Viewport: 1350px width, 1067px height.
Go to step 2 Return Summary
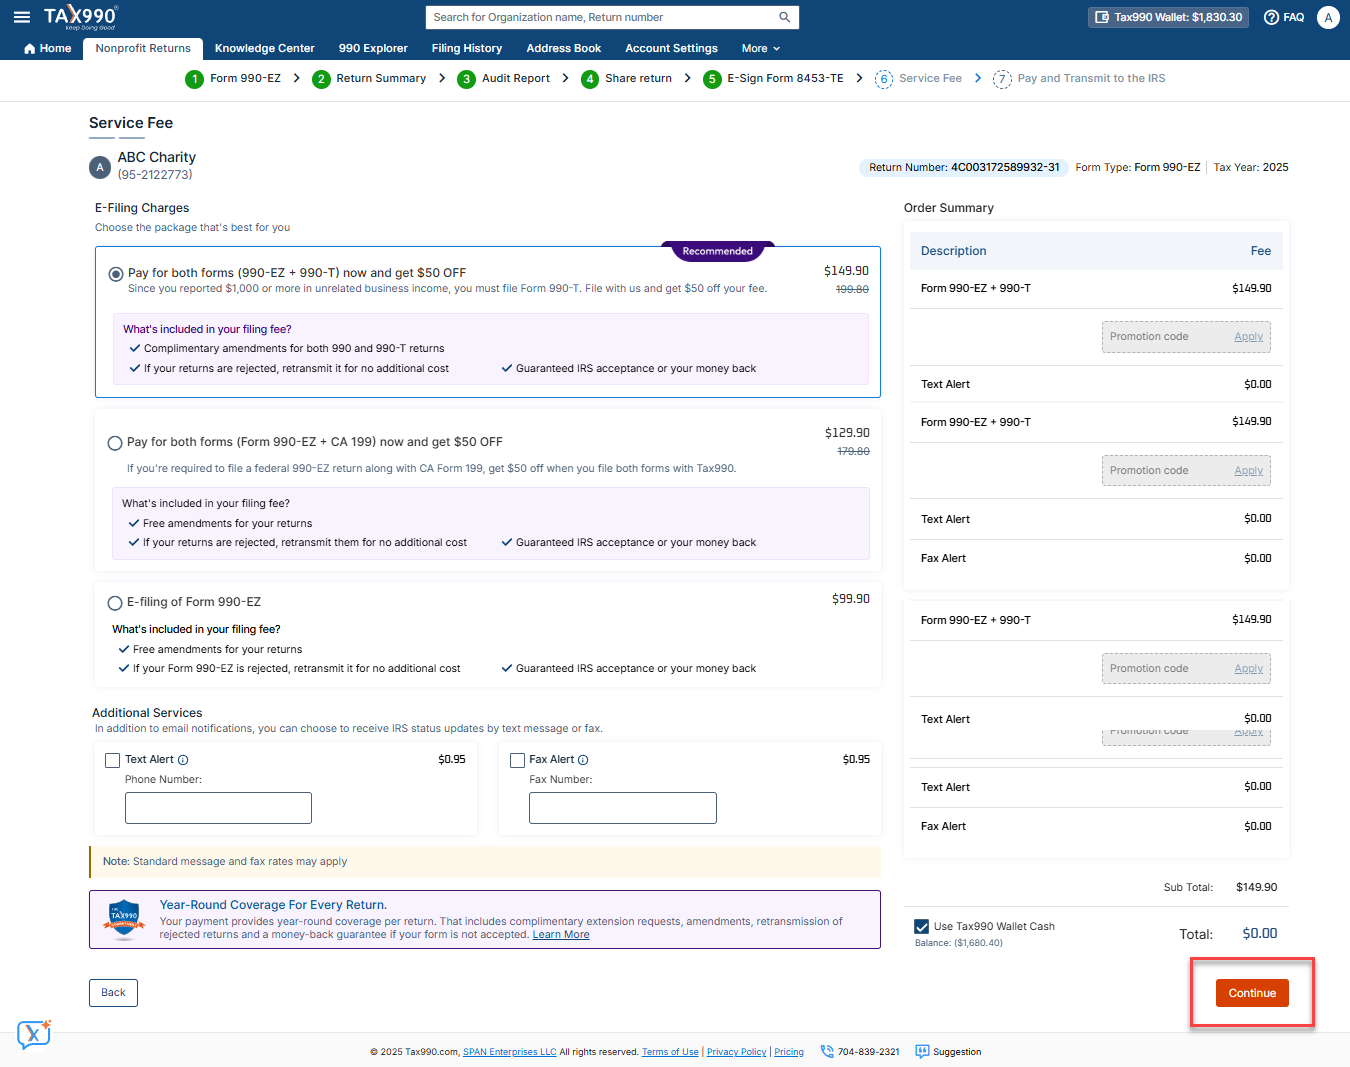point(369,79)
